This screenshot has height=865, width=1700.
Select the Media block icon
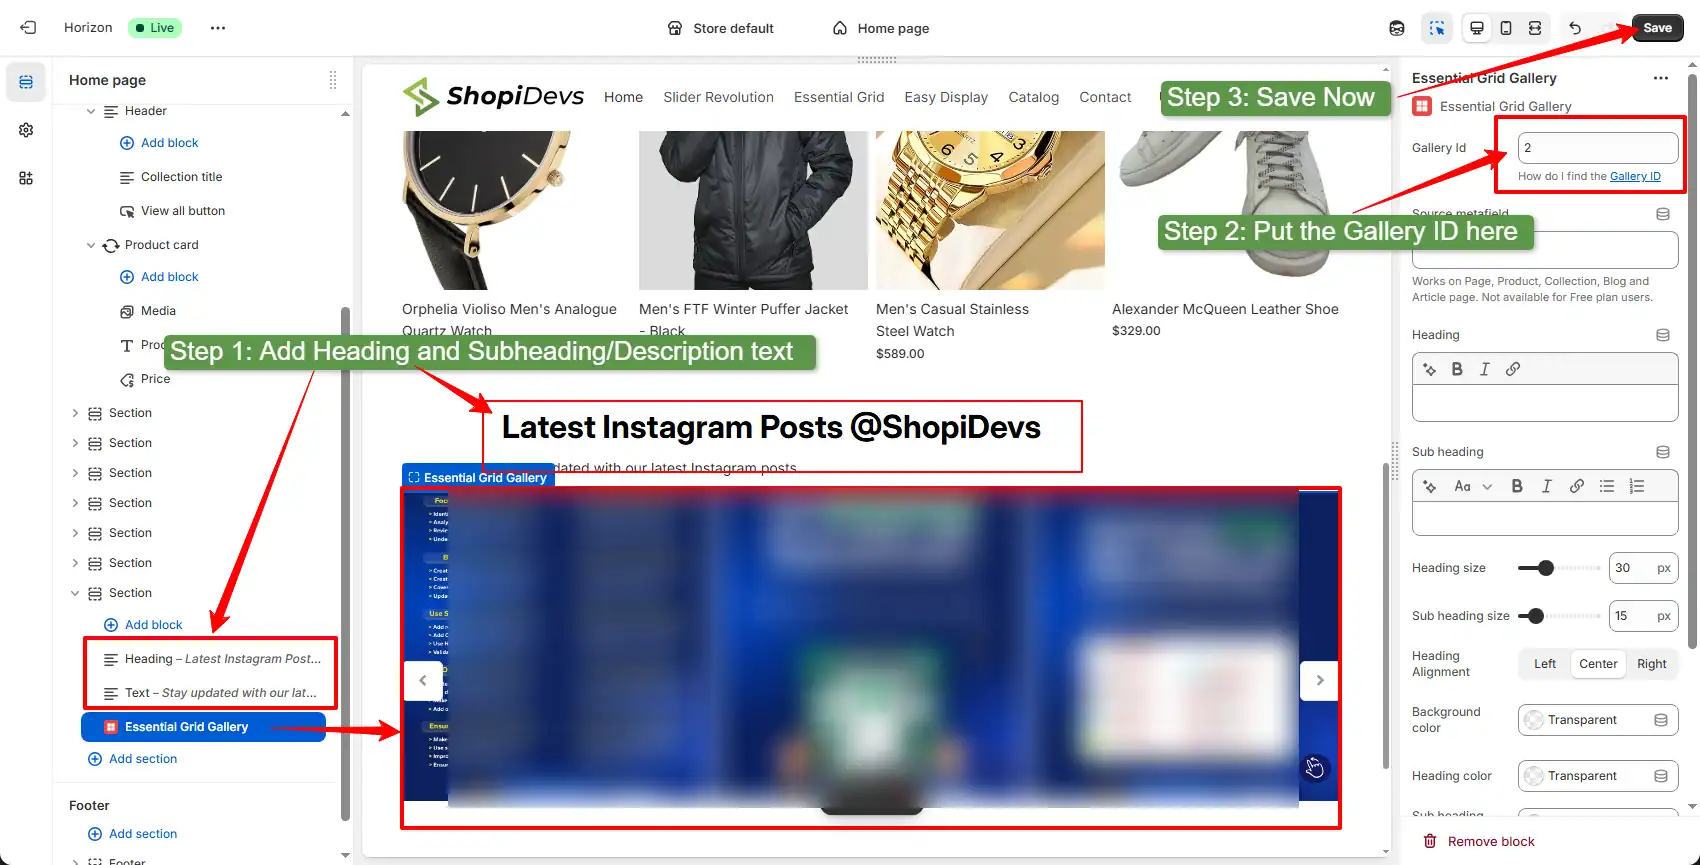click(x=127, y=311)
